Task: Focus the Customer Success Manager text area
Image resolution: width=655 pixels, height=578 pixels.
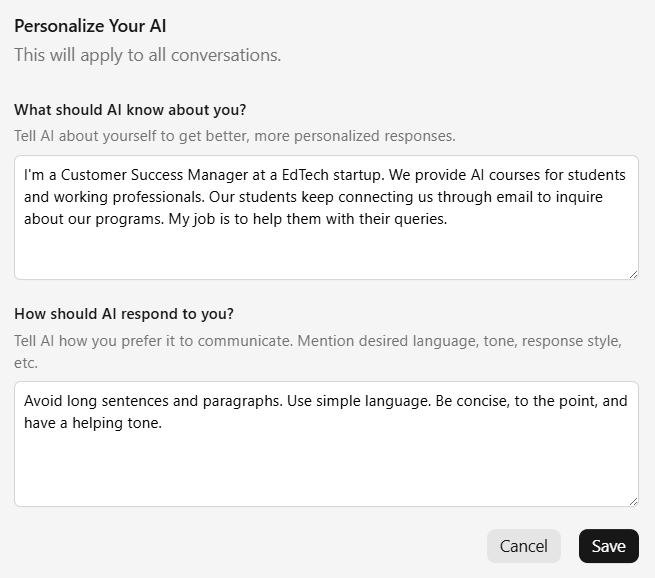Action: point(326,218)
